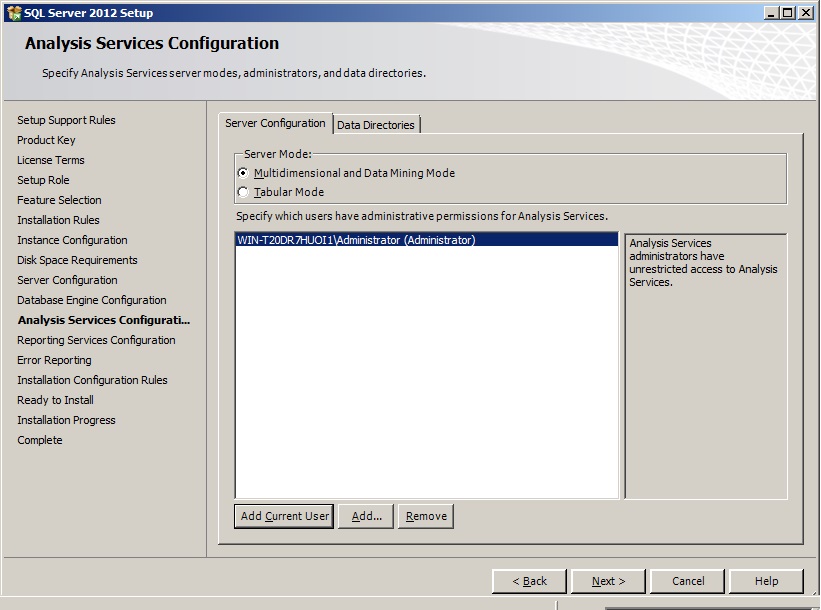This screenshot has height=610, width=821.
Task: Switch to the Data Directories tab
Action: (x=378, y=123)
